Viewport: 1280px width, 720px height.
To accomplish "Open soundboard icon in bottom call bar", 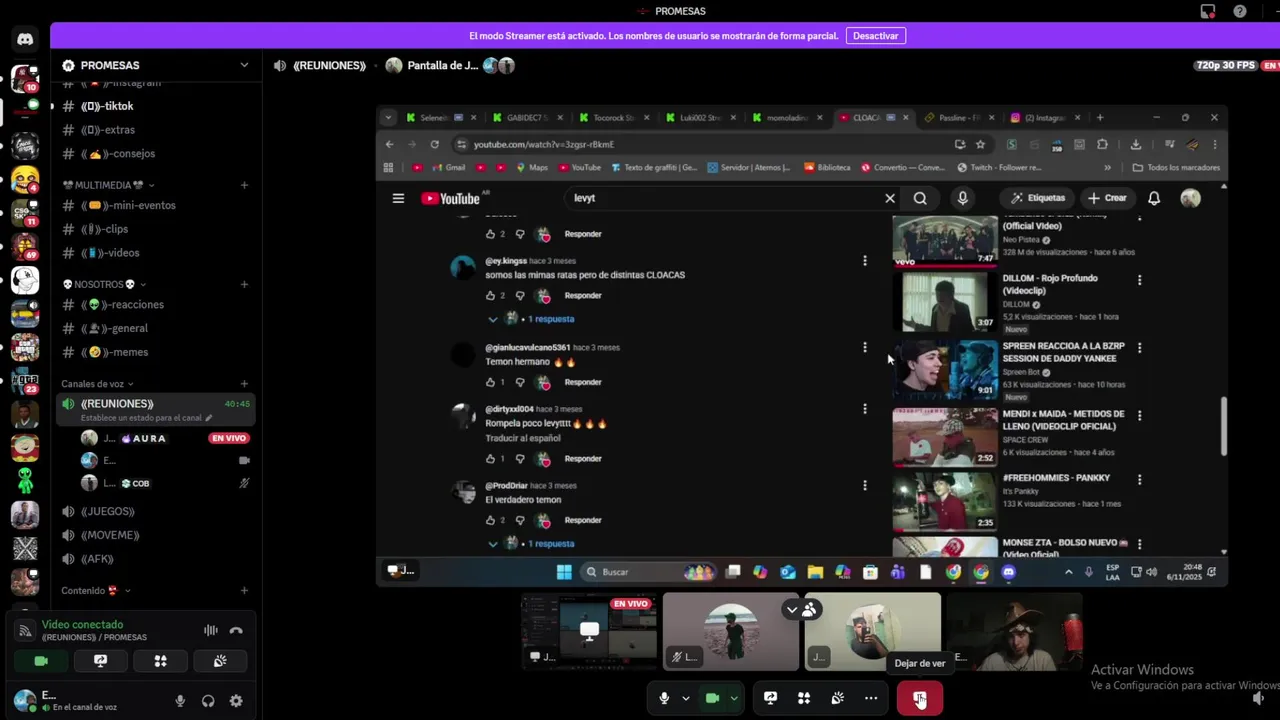I will (x=838, y=698).
